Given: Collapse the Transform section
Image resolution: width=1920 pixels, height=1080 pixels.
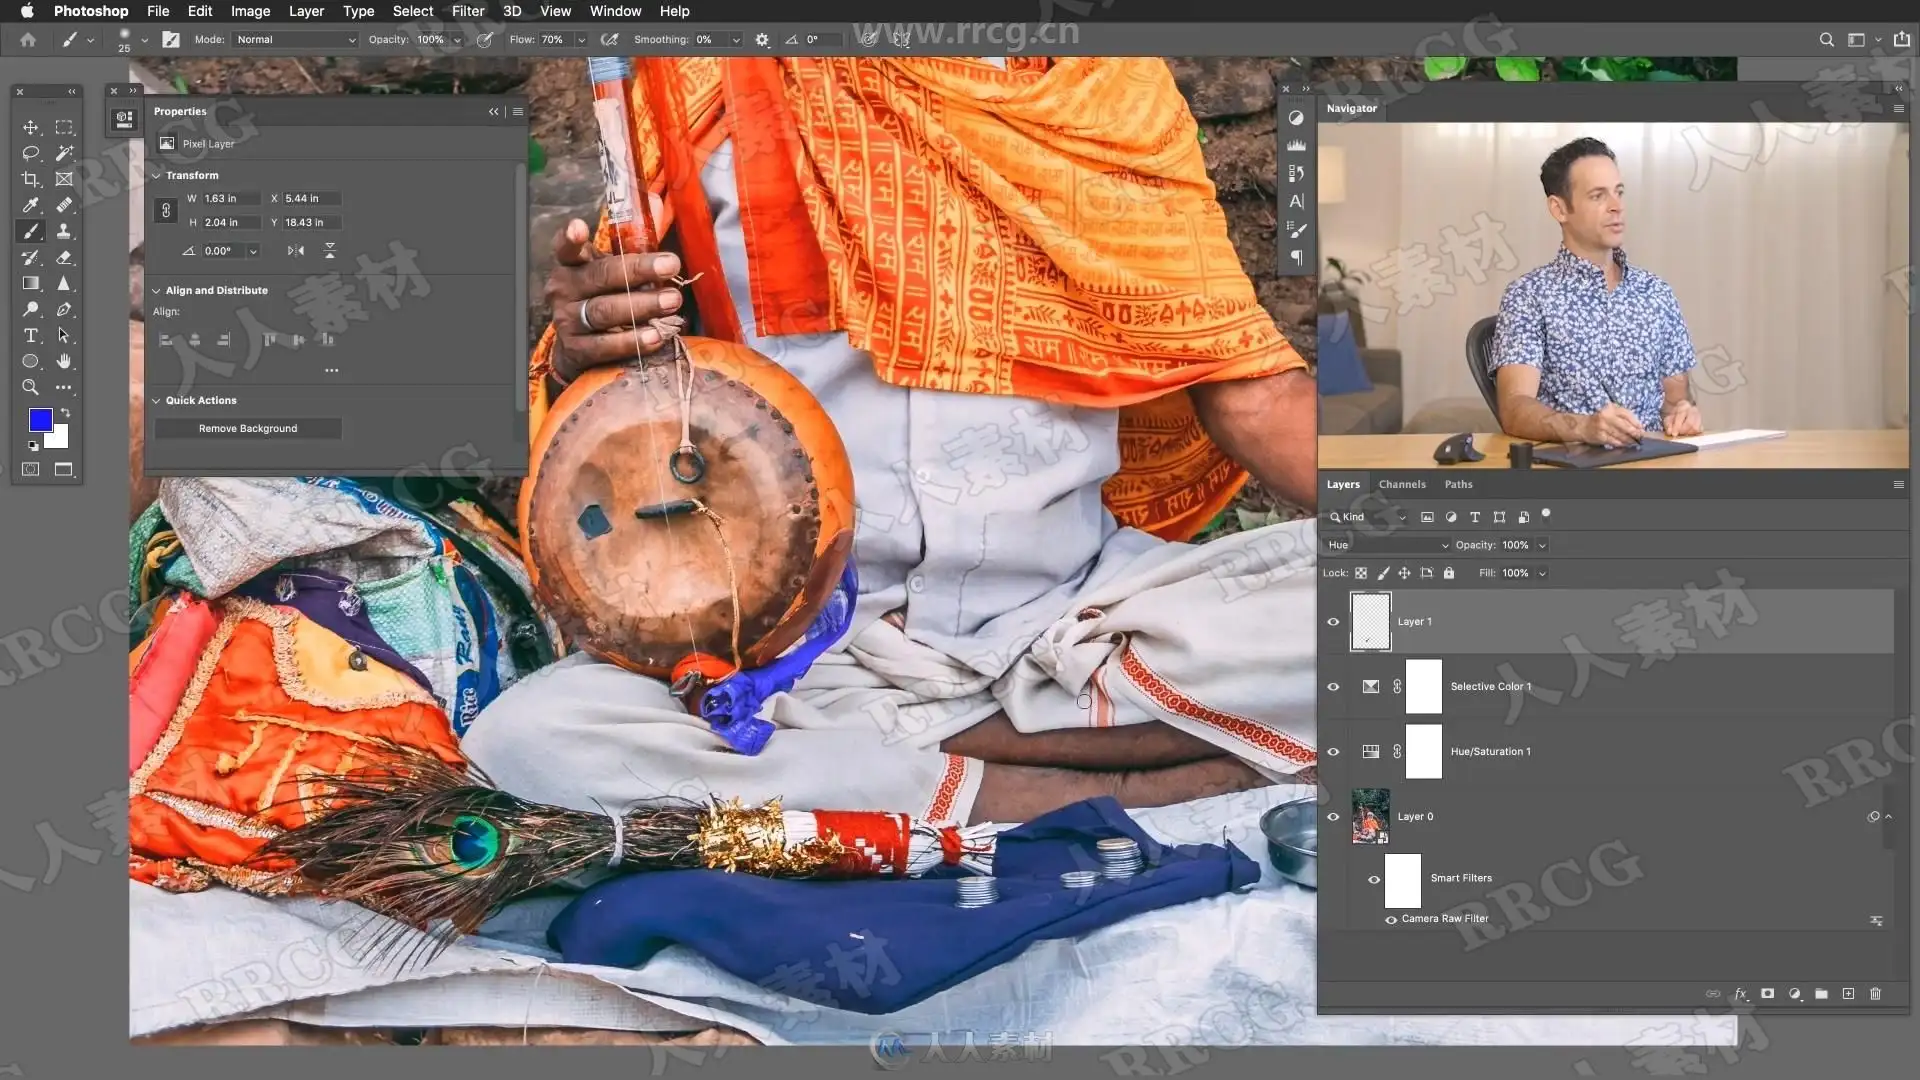Looking at the screenshot, I should click(x=156, y=175).
